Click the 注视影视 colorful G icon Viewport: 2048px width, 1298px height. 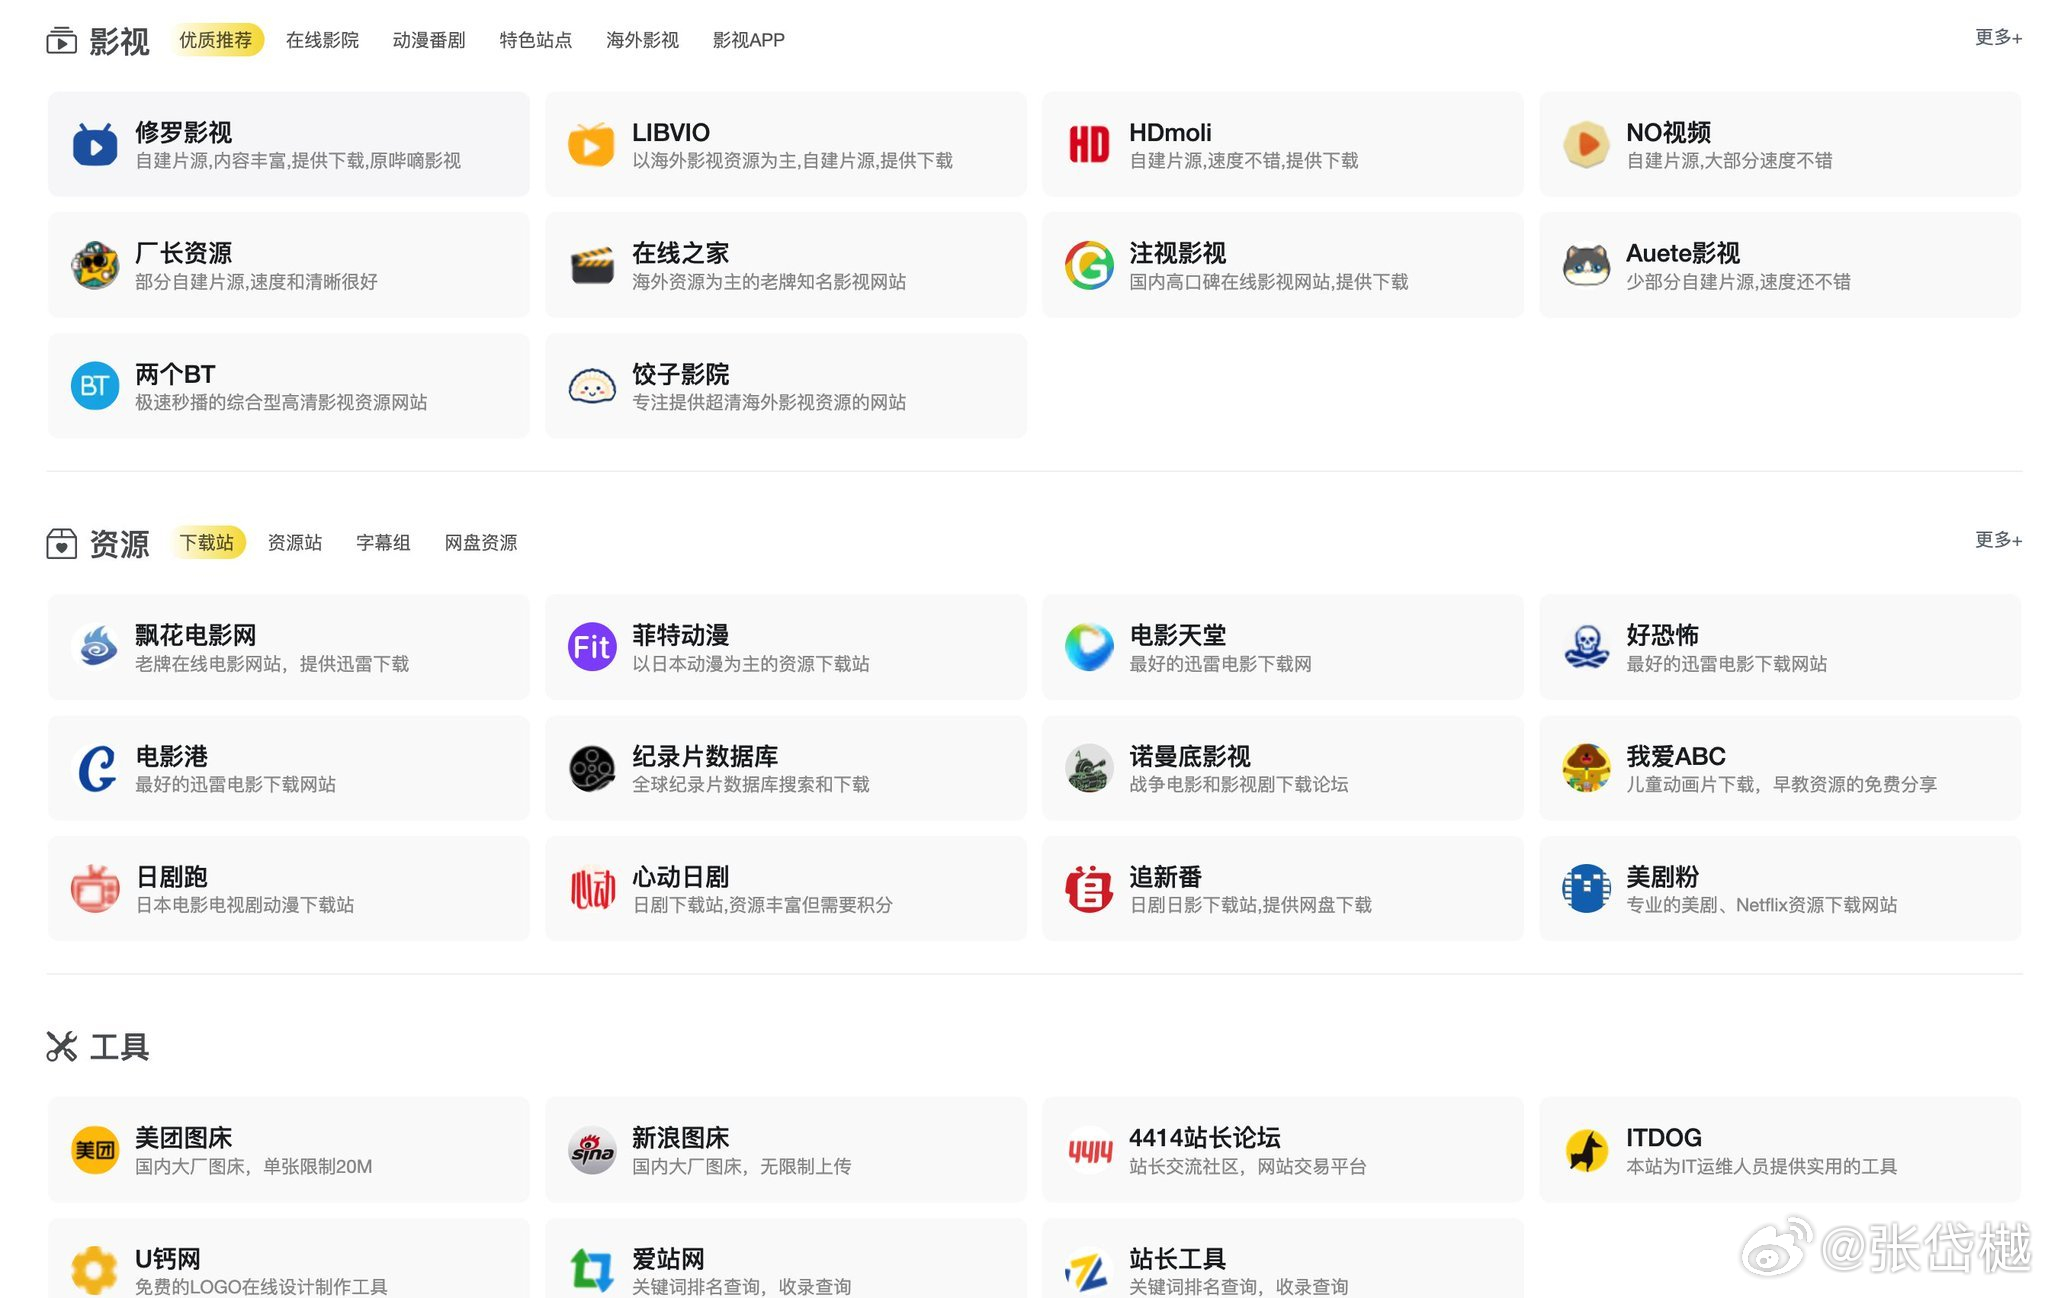tap(1089, 266)
